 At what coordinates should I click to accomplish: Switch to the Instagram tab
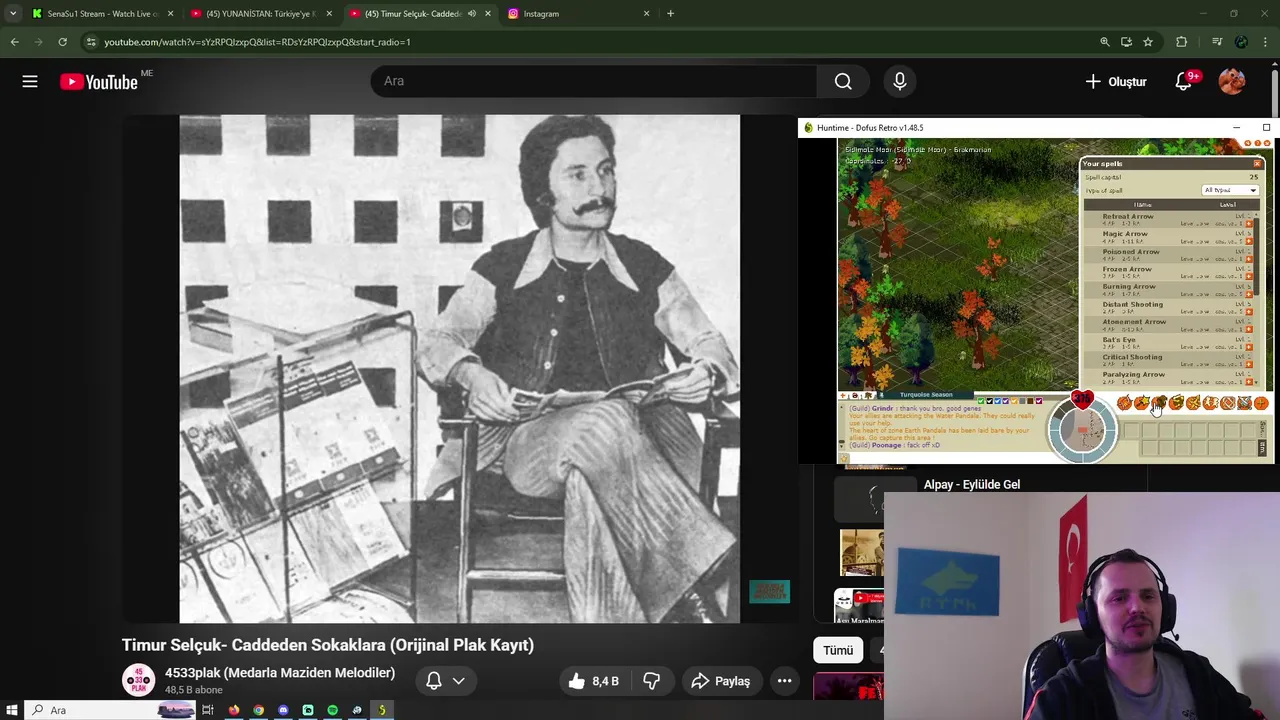point(579,14)
